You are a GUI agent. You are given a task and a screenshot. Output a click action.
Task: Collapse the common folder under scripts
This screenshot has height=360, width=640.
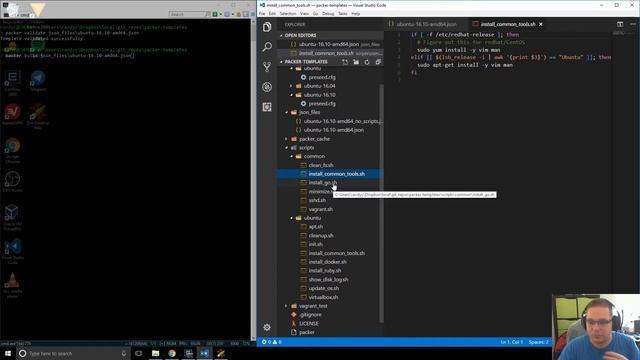(314, 156)
